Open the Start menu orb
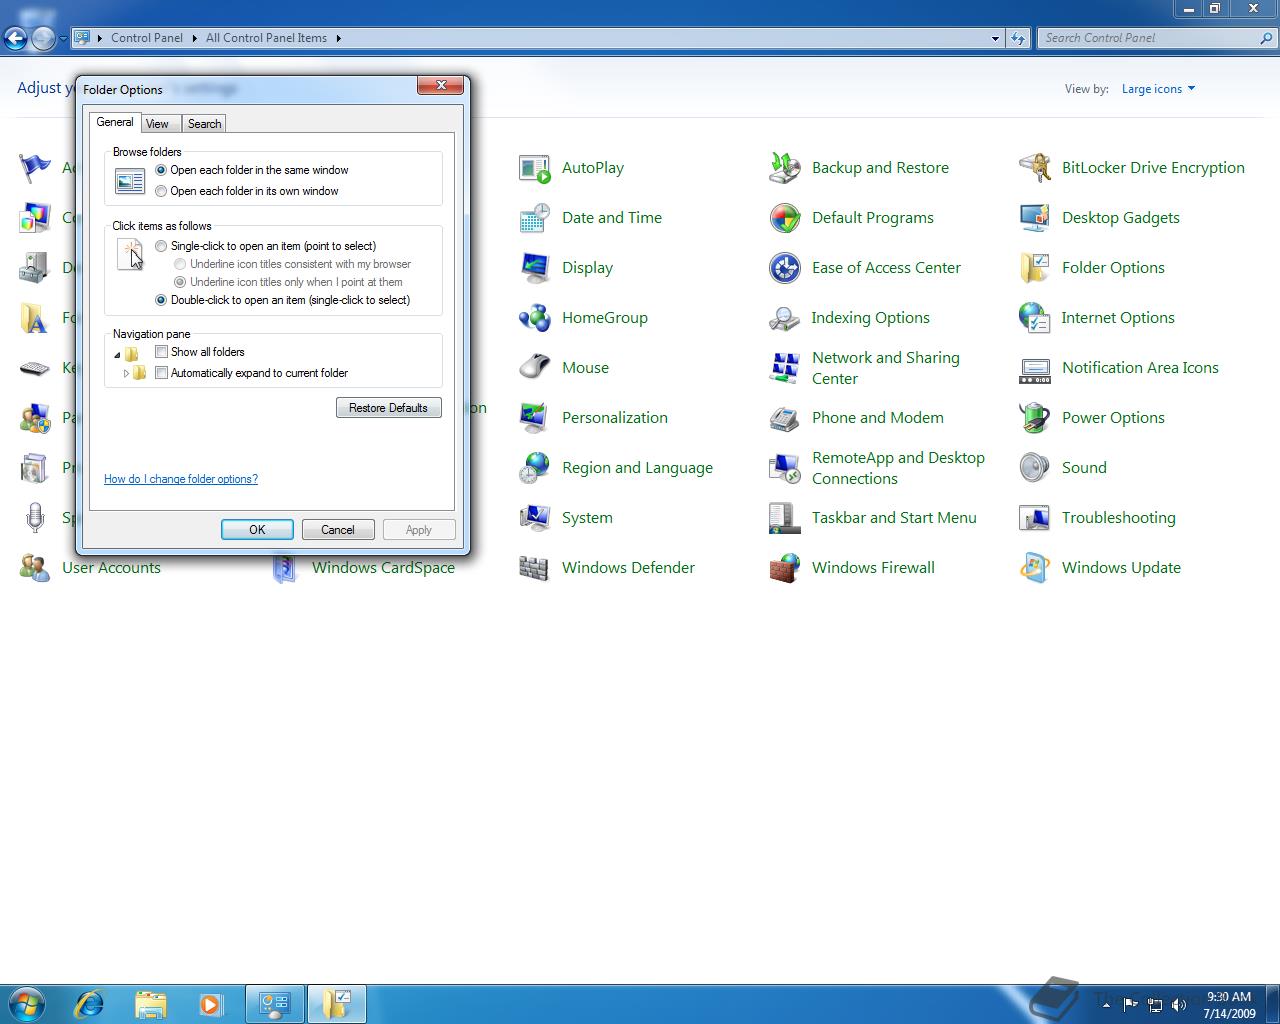1280x1024 pixels. [x=27, y=1003]
